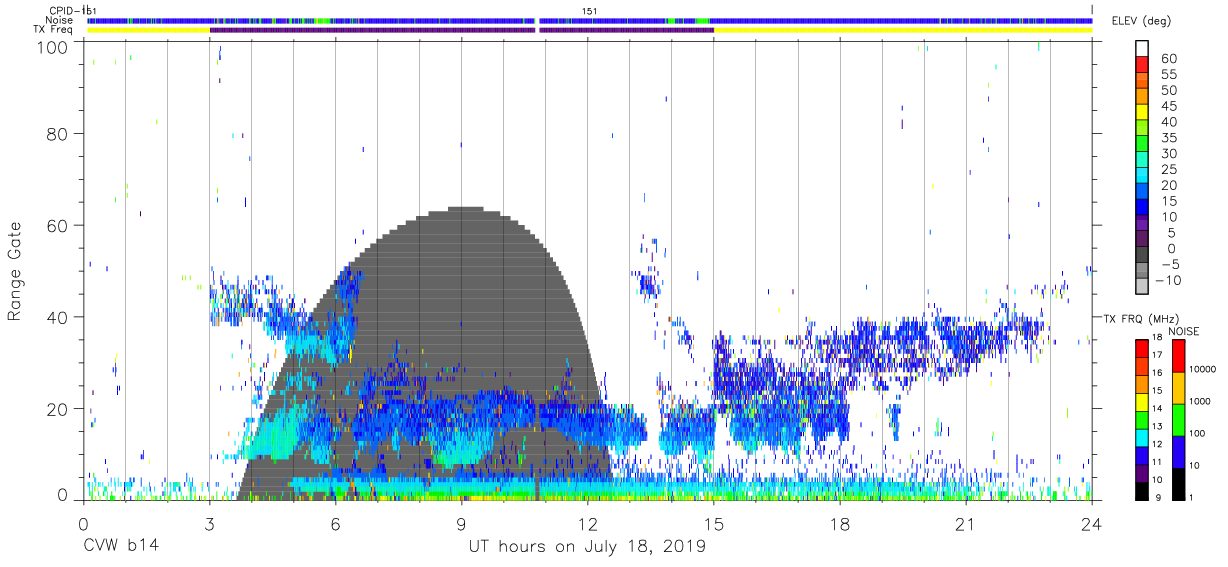
Task: Click the '12' tick on the UT hours axis
Action: [587, 524]
